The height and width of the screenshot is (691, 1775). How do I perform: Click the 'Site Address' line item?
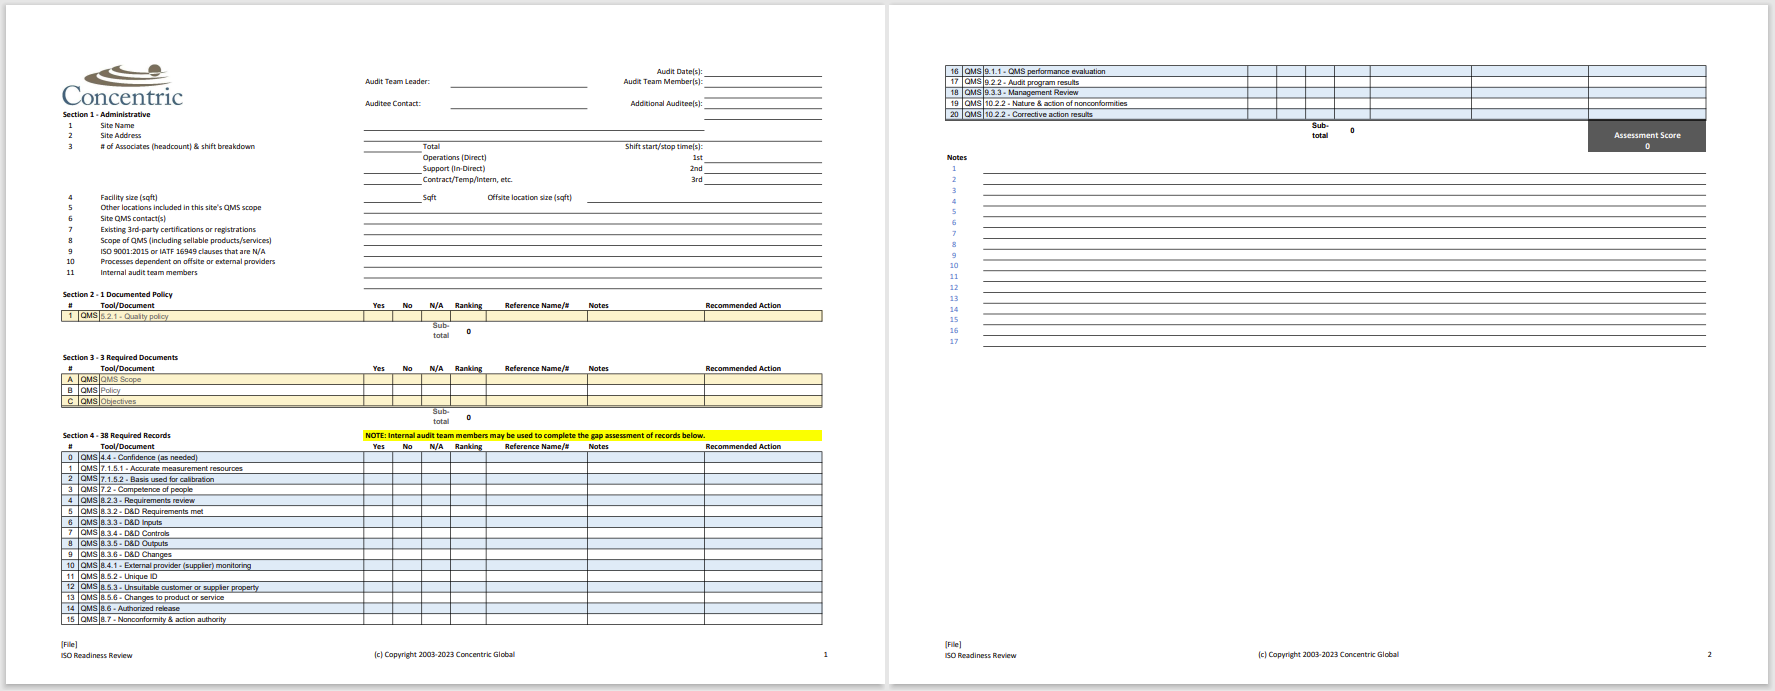[x=121, y=136]
